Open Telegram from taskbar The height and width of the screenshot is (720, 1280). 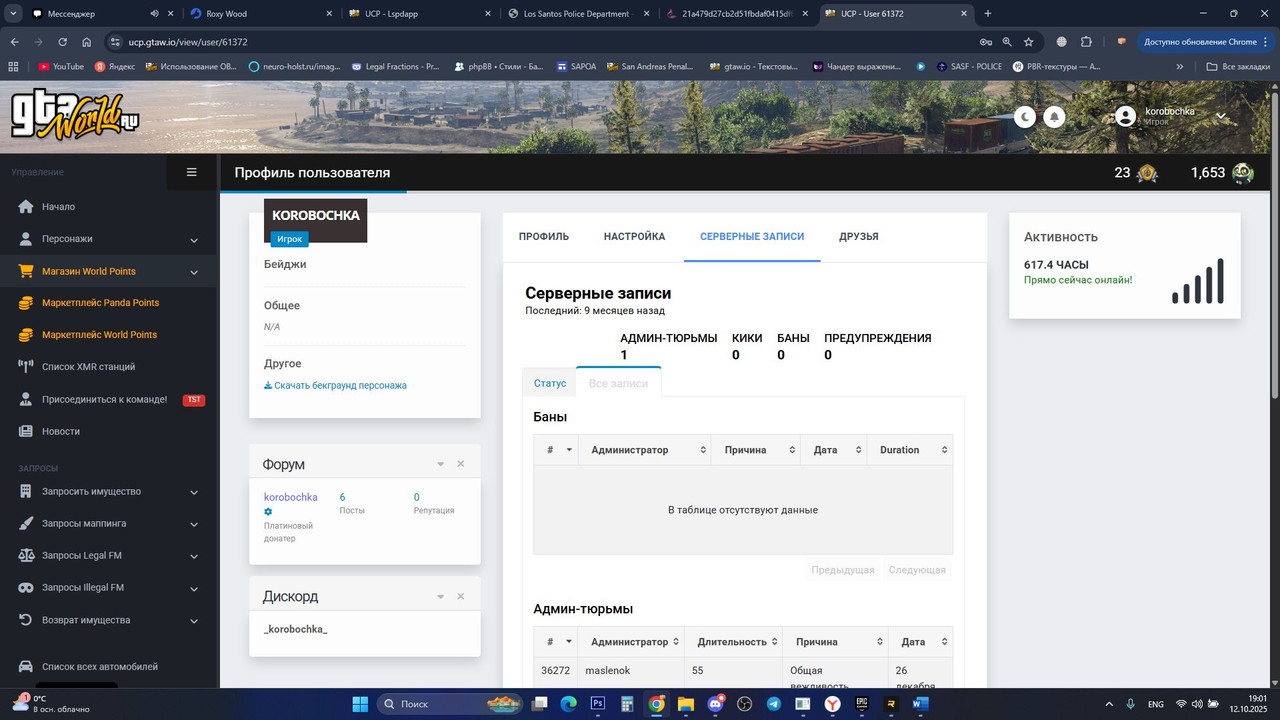774,704
